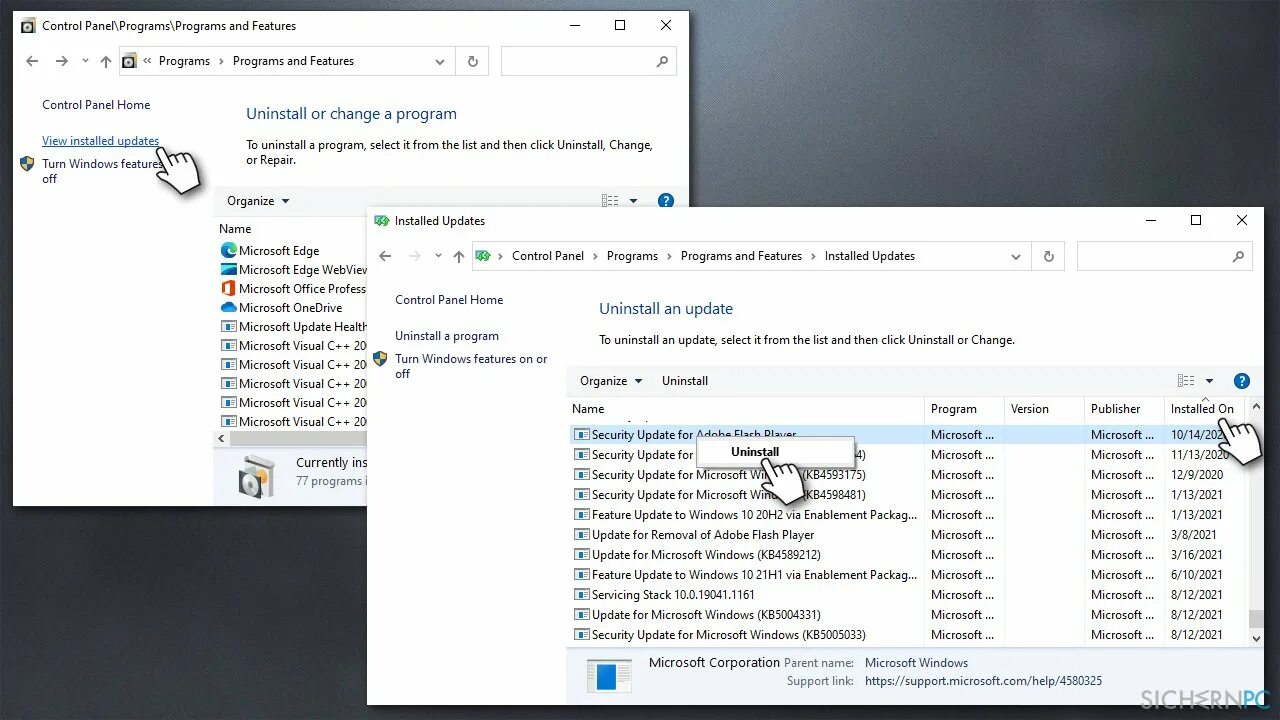Click scroll-up arrow of updates list scrollbar

(1256, 408)
